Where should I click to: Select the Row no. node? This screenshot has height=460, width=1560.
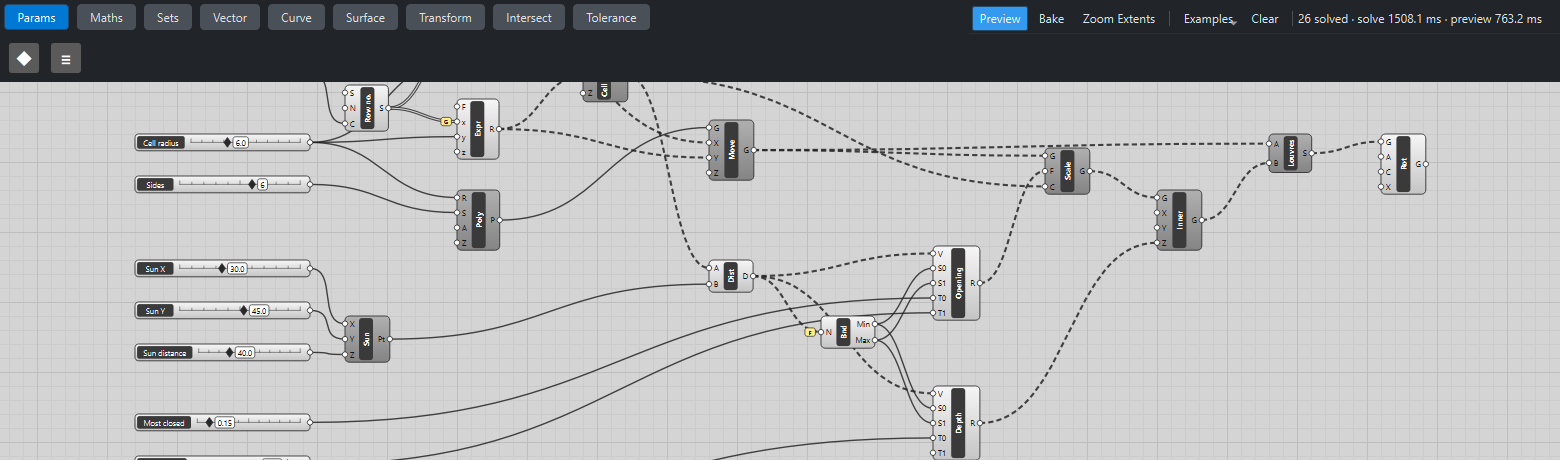[367, 108]
